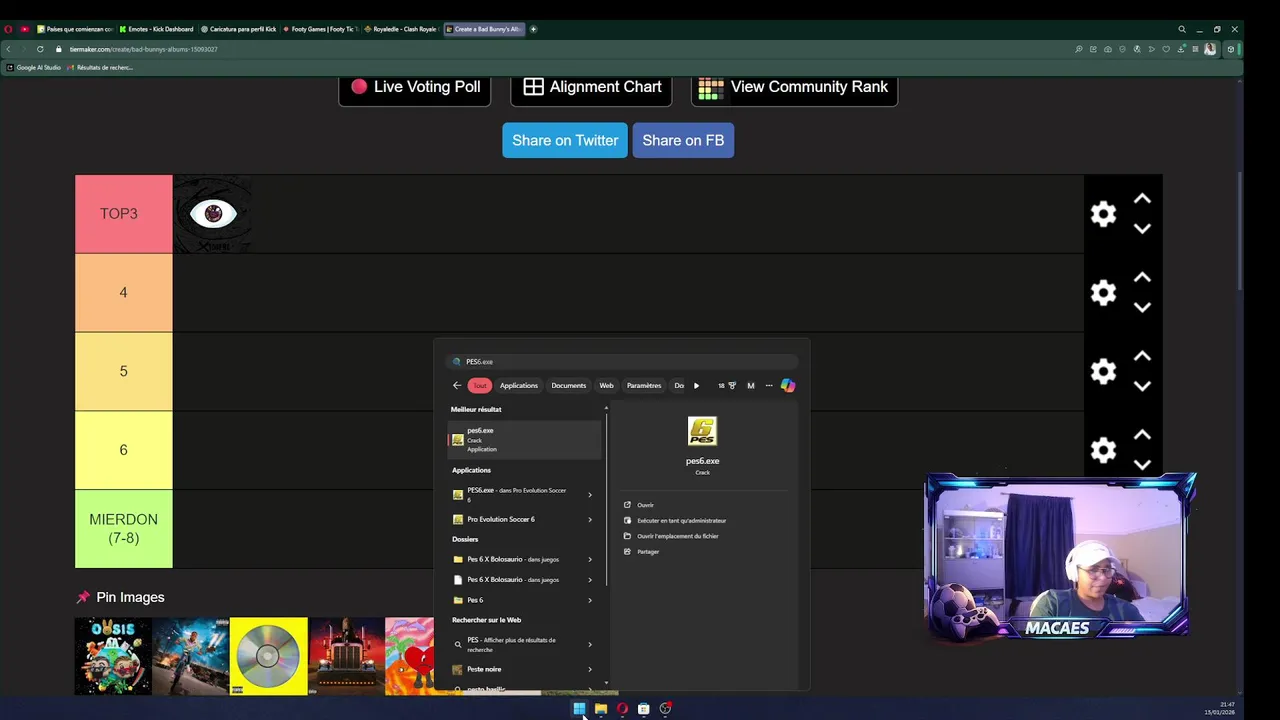Show more search filters with play arrow
Image resolution: width=1280 pixels, height=720 pixels.
click(696, 386)
